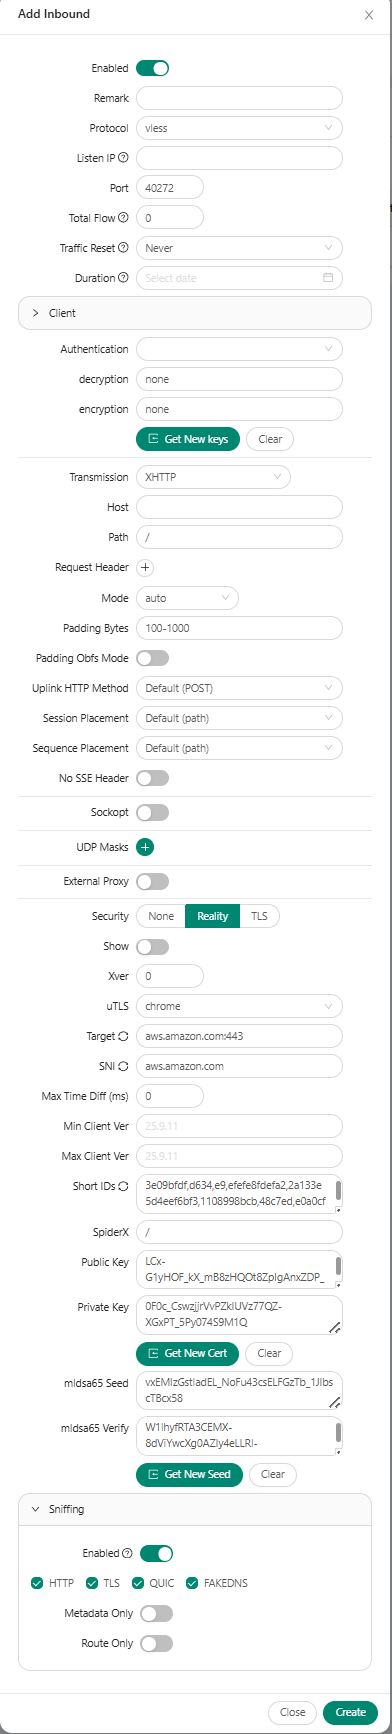Screen dimensions: 392x1734
Task: Enable Padding Obfs Mode switch
Action: [x=153, y=658]
